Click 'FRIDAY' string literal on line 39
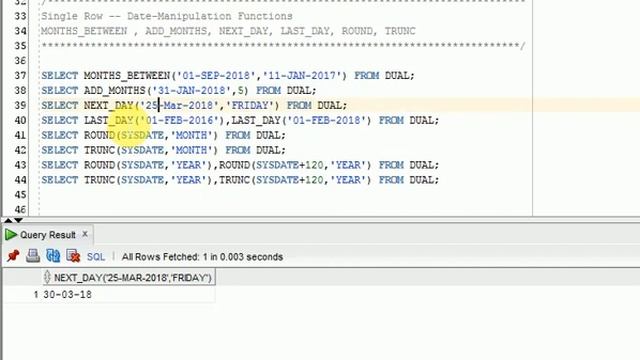The width and height of the screenshot is (640, 360). coord(250,105)
